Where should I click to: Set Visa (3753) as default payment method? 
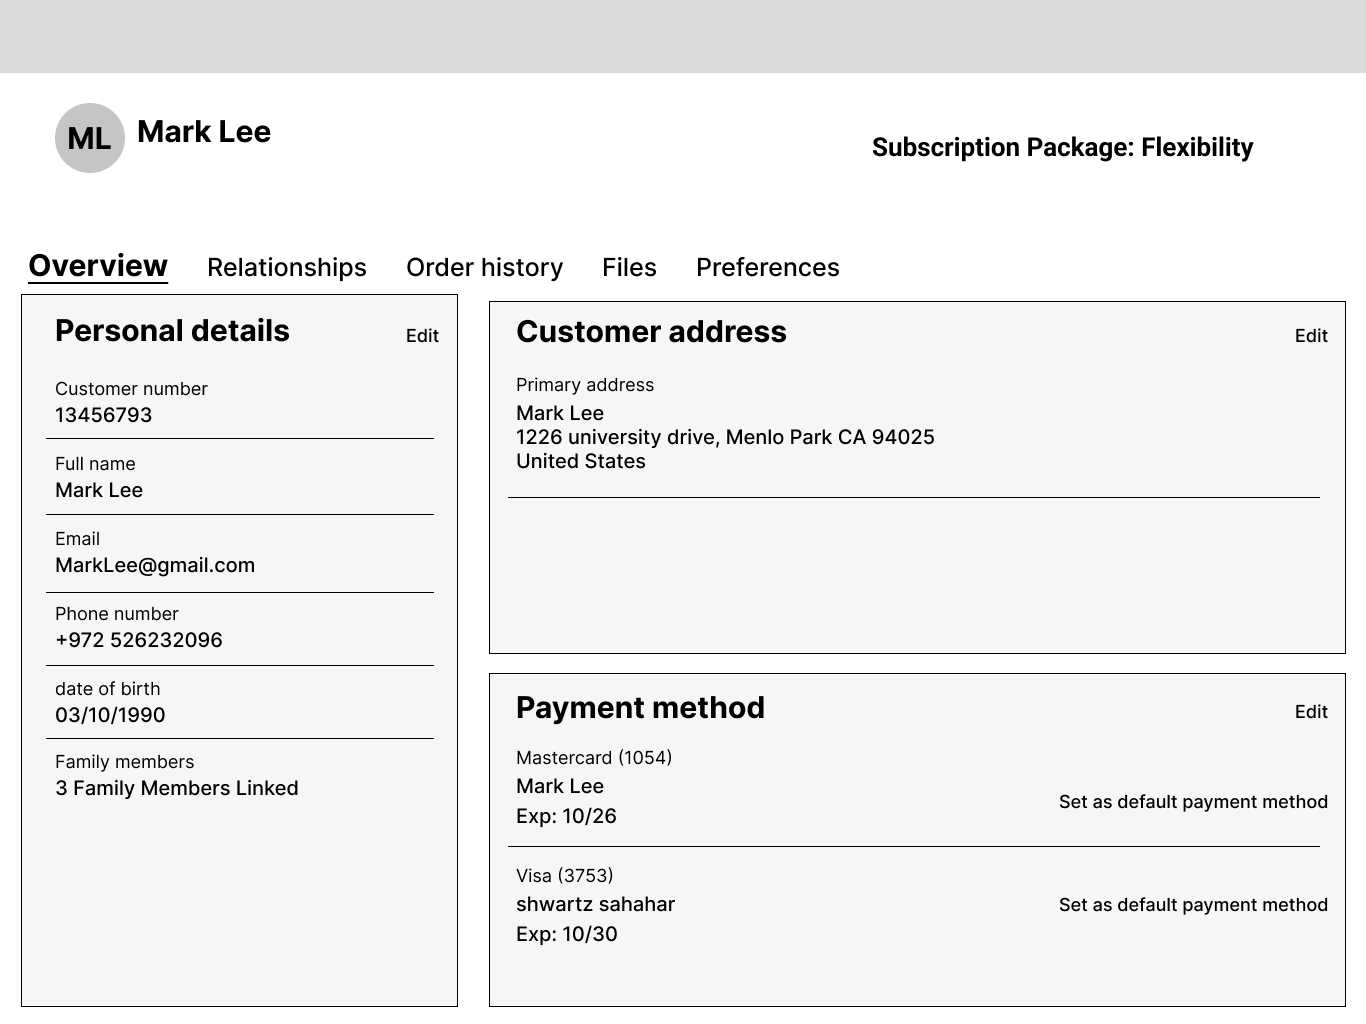coord(1193,905)
